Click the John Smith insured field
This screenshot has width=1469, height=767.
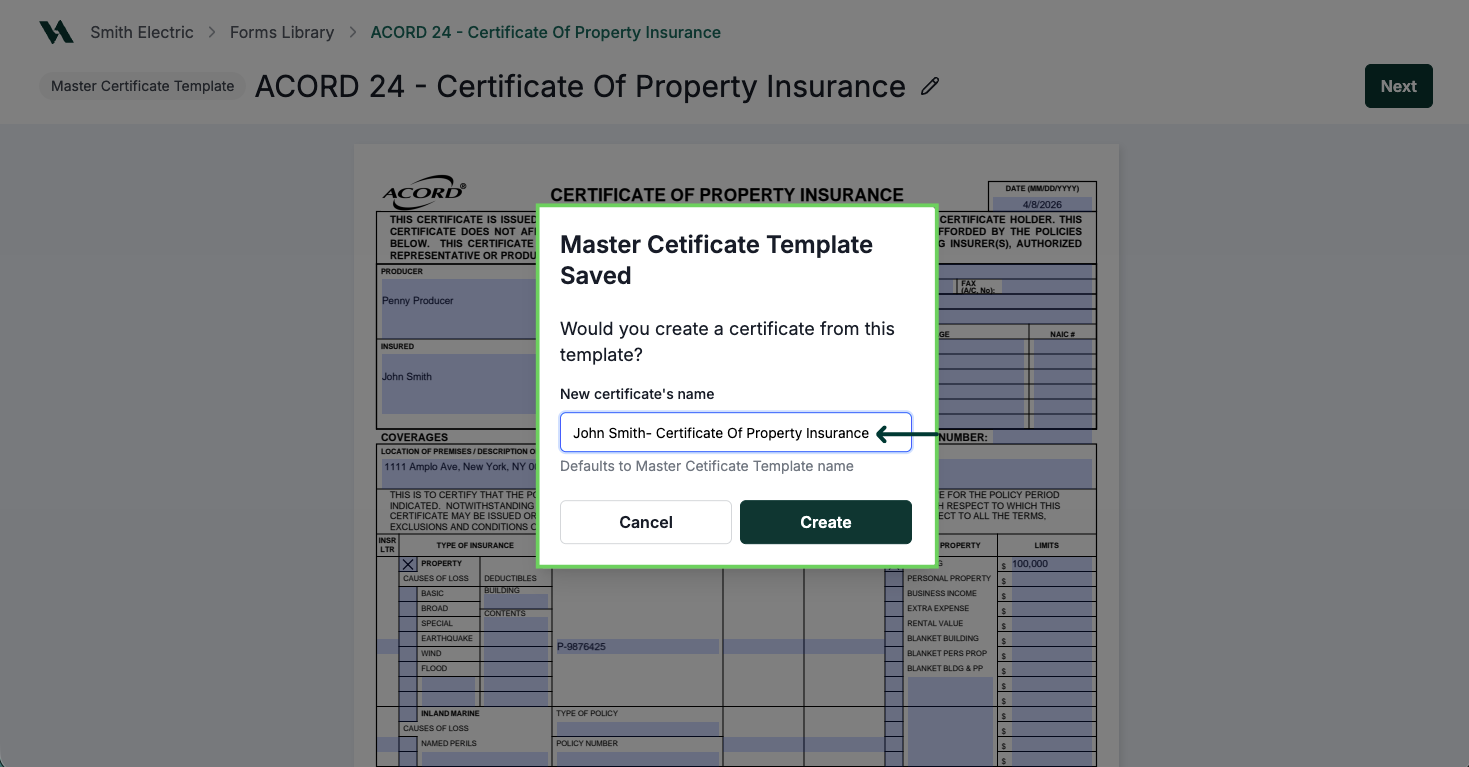click(459, 383)
